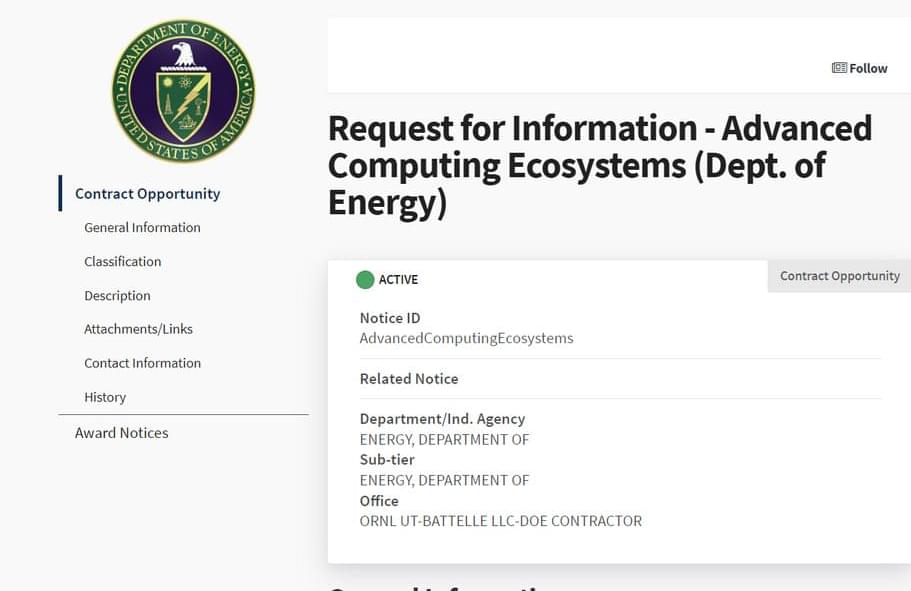
Task: Click the Request for Information page title
Action: point(599,165)
